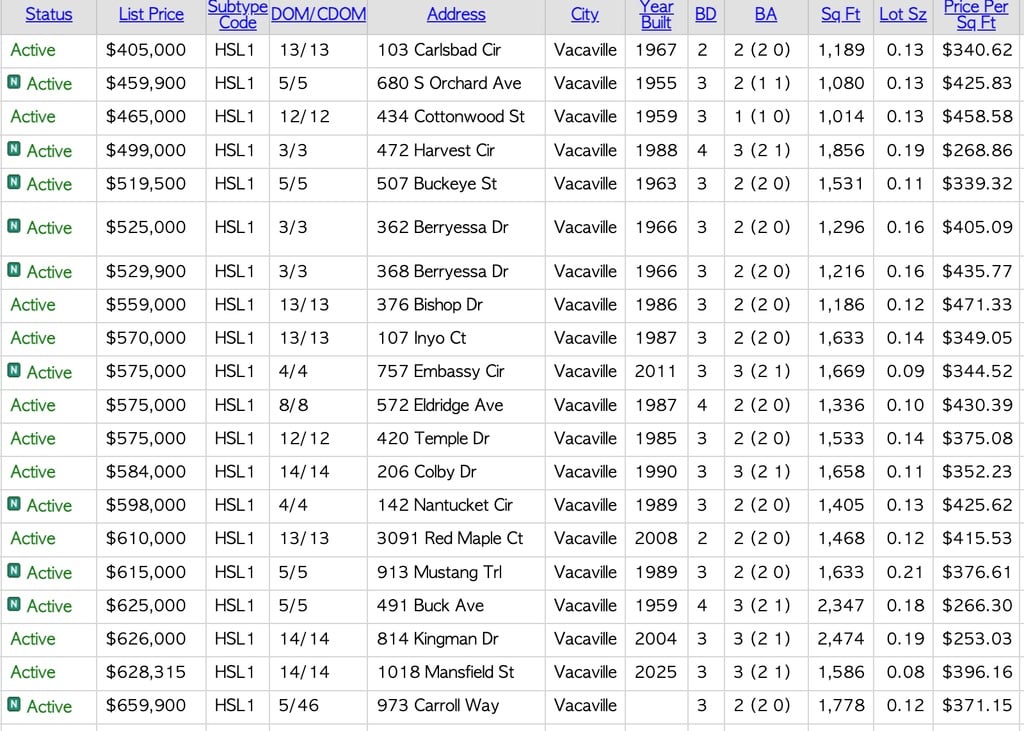Click the new-listing icon for 913 Mustang Trl
Viewport: 1024px width, 731px height.
click(x=14, y=572)
